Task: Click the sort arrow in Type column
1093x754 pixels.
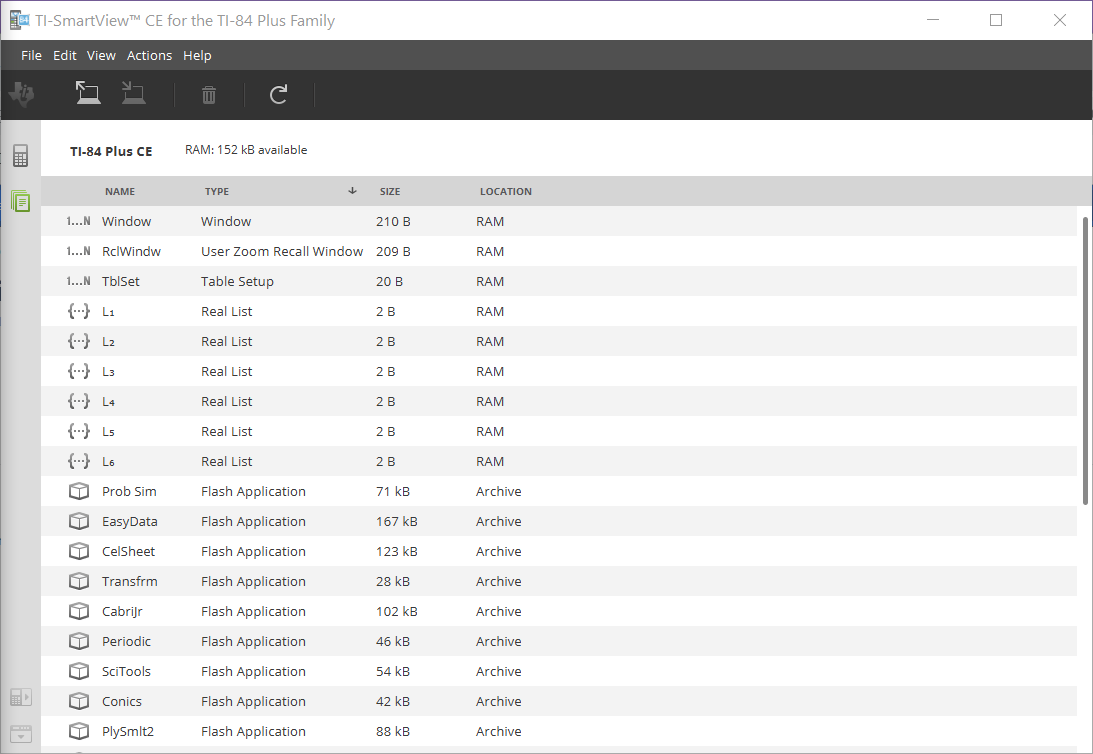Action: pyautogui.click(x=352, y=191)
